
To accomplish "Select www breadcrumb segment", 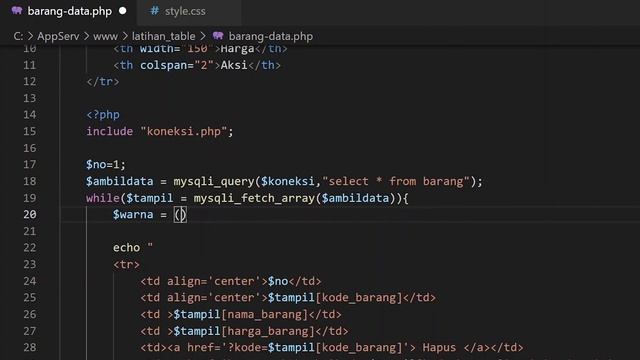I will point(105,36).
